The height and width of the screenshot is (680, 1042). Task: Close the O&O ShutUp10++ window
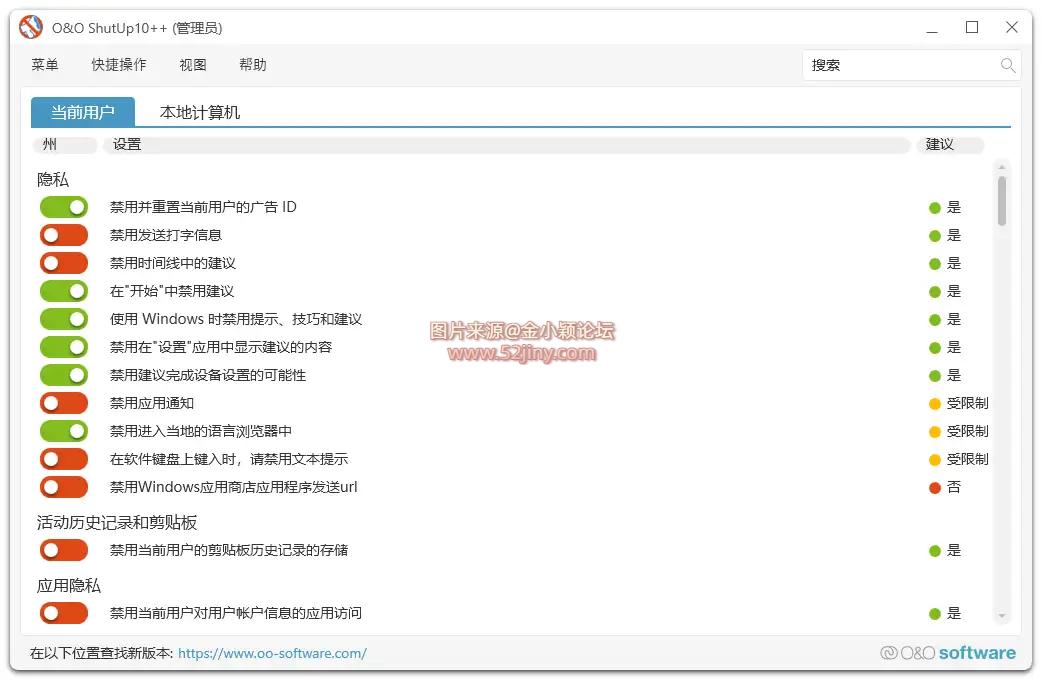pos(1011,27)
